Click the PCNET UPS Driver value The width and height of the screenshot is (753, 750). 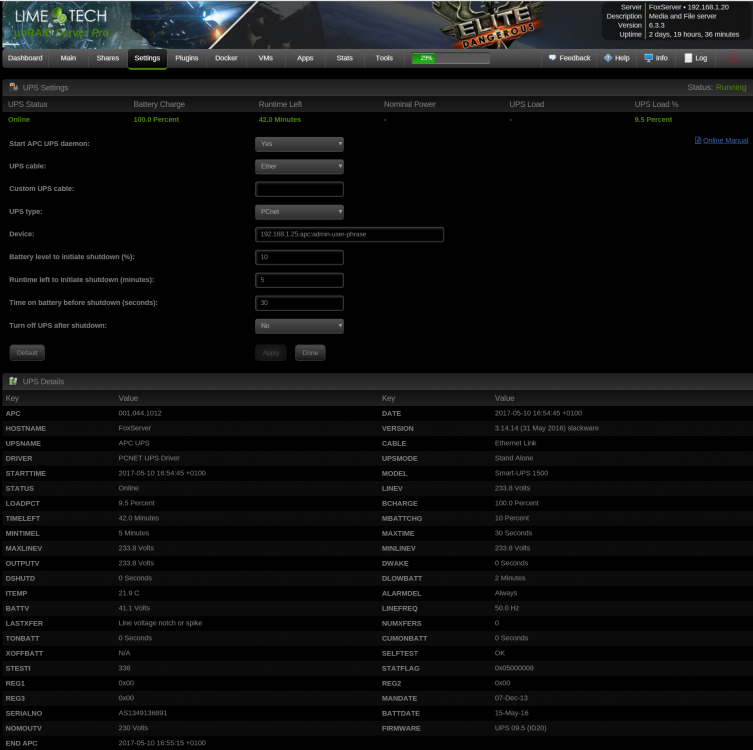149,458
